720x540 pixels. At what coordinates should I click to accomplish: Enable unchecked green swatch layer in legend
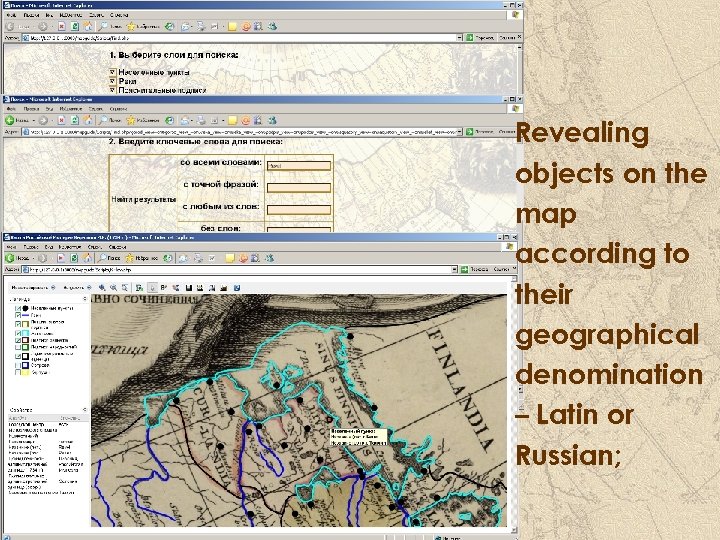pyautogui.click(x=18, y=348)
